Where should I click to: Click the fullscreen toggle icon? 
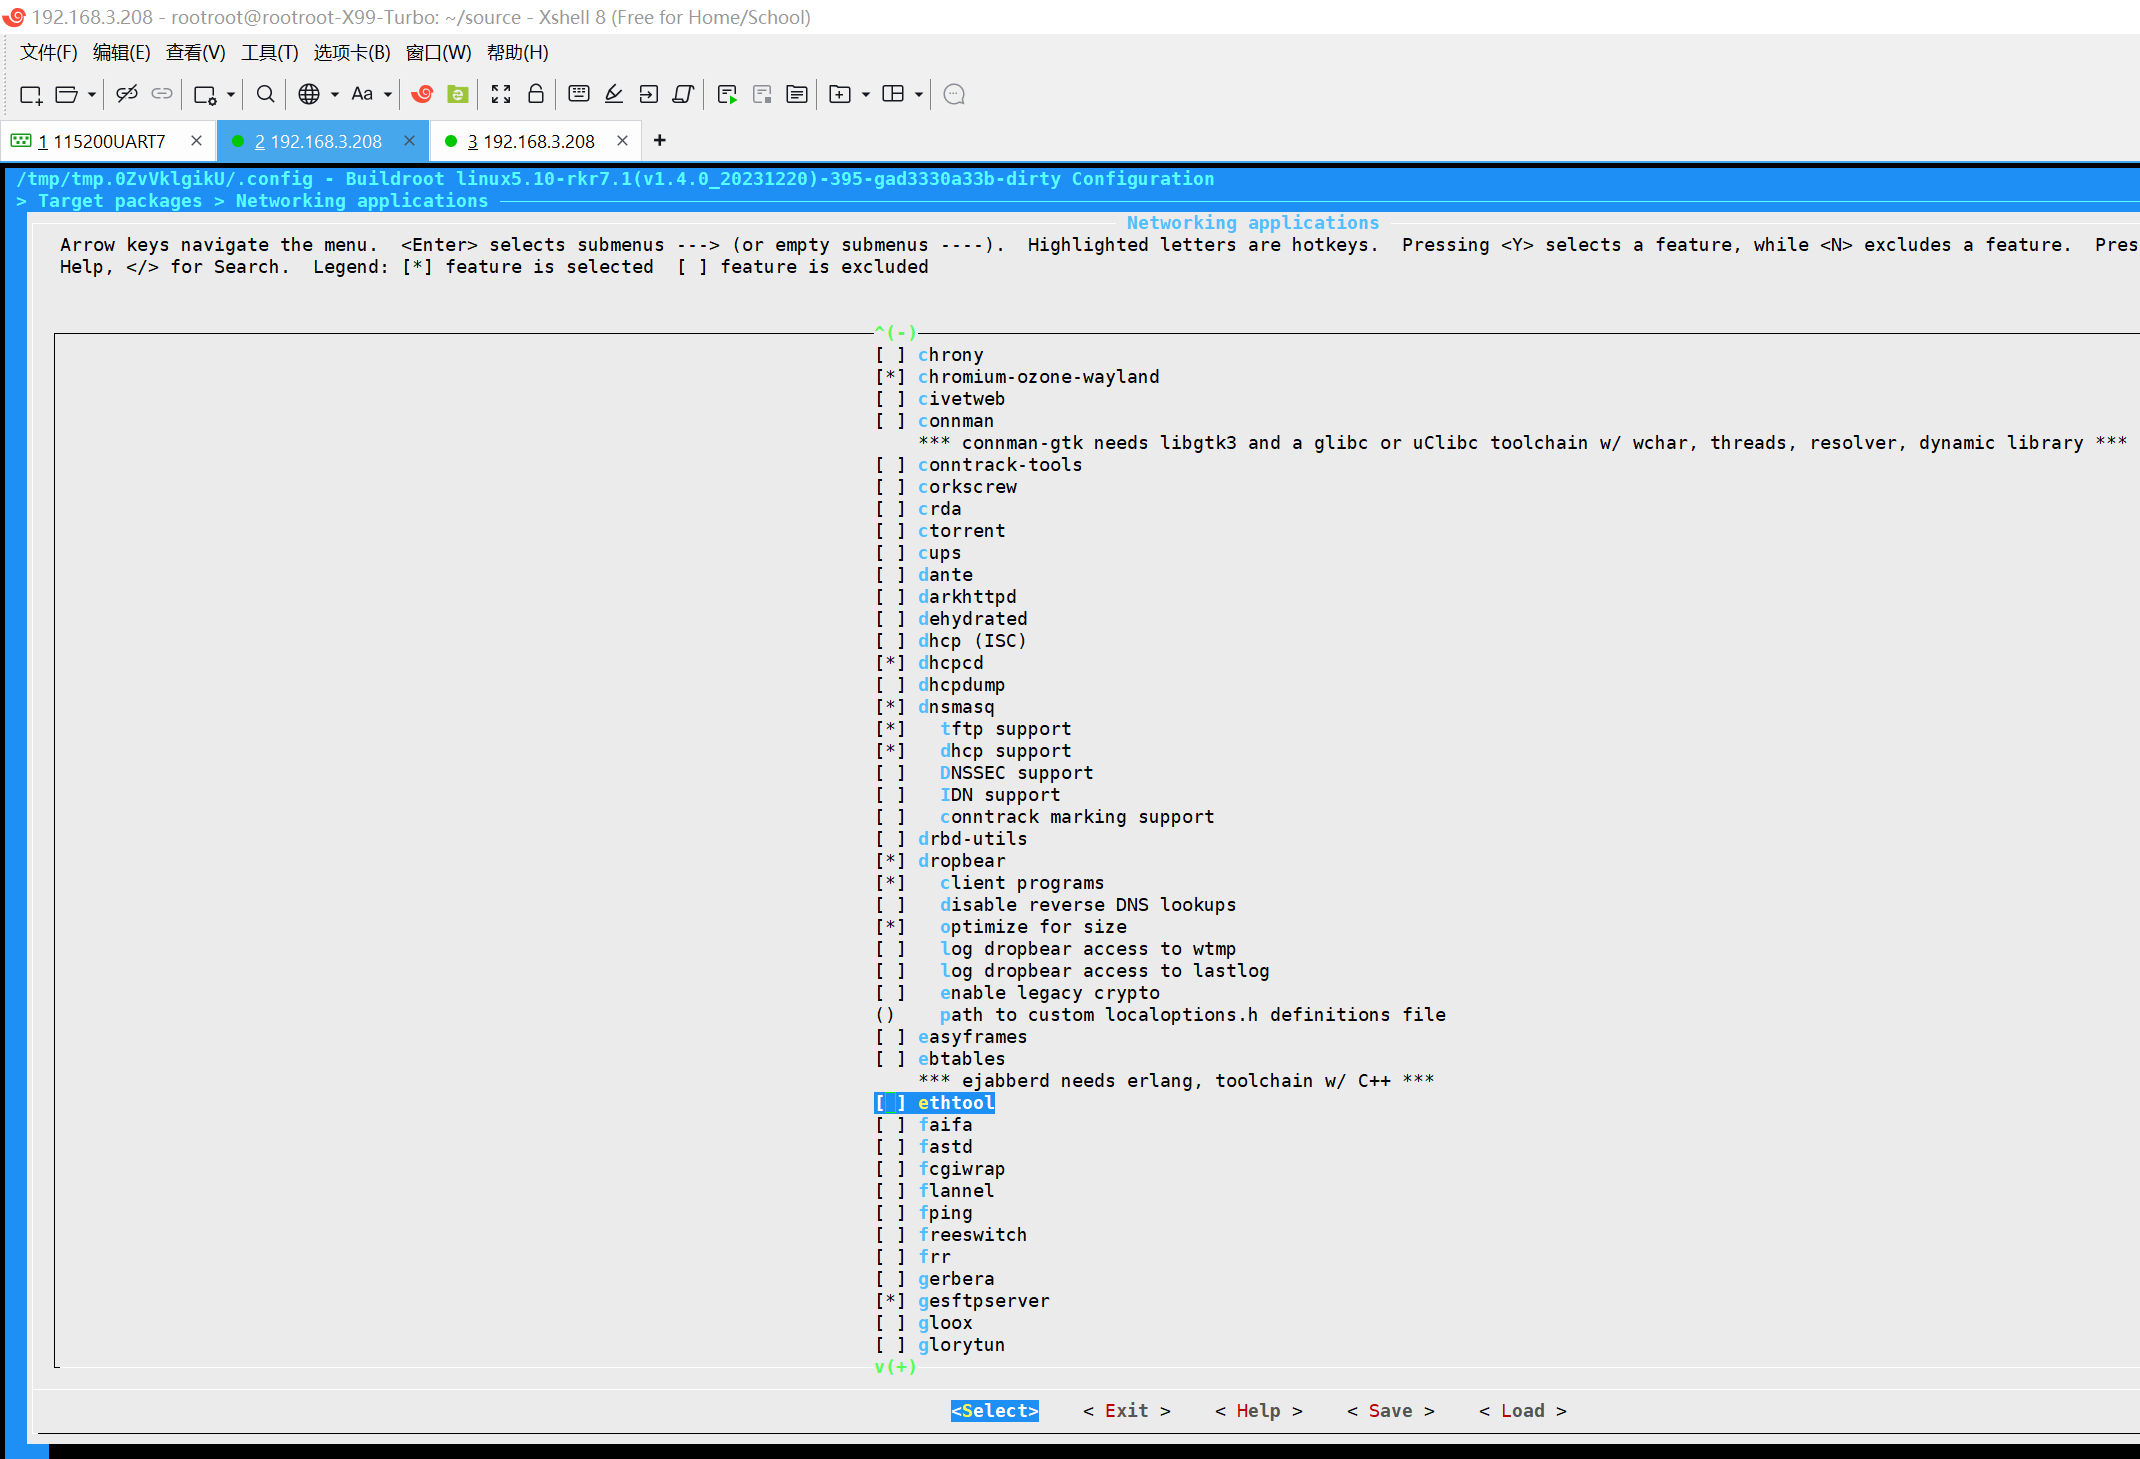[x=501, y=94]
